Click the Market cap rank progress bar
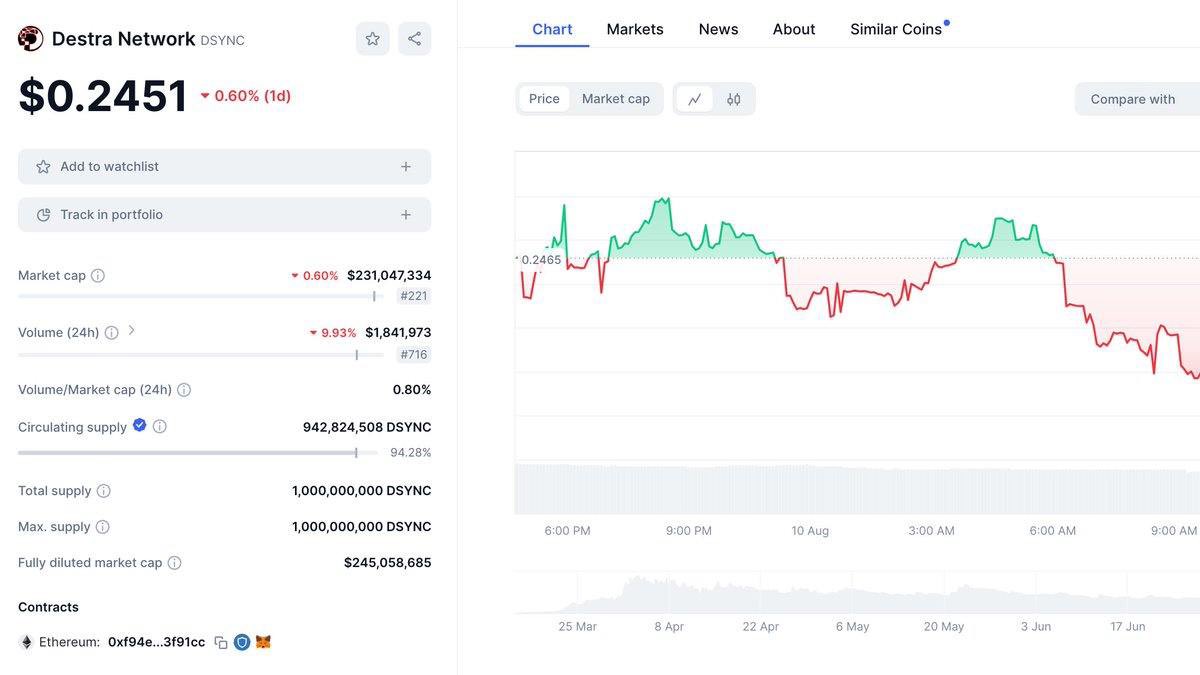This screenshot has height=675, width=1200. coord(201,296)
